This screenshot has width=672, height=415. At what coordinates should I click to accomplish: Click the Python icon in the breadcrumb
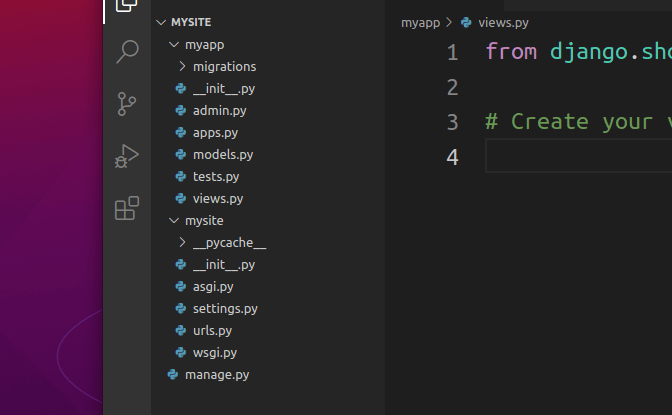(466, 22)
